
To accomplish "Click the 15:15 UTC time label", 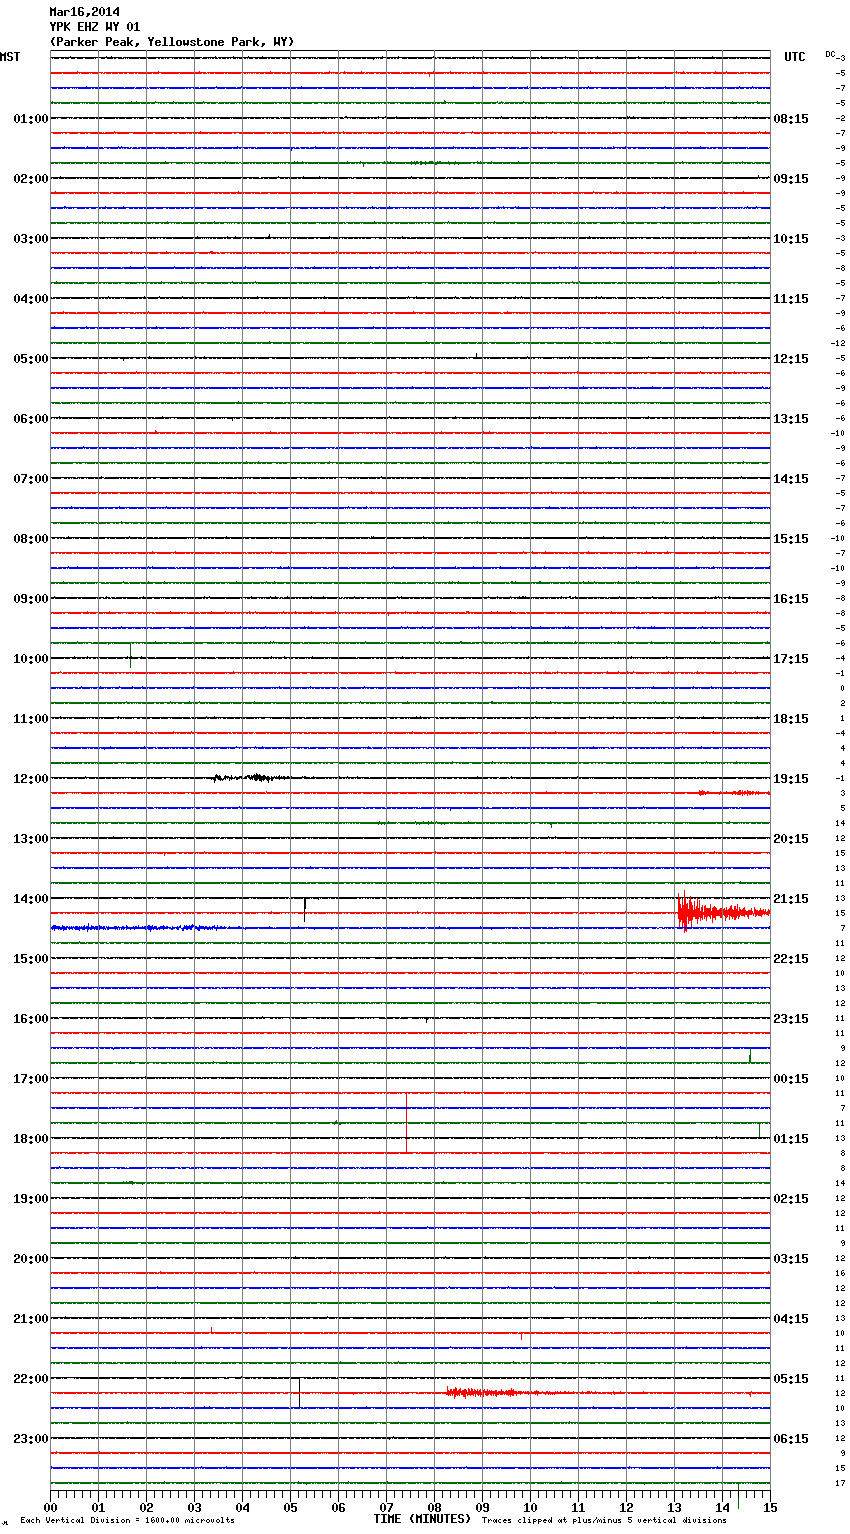I will [x=791, y=539].
